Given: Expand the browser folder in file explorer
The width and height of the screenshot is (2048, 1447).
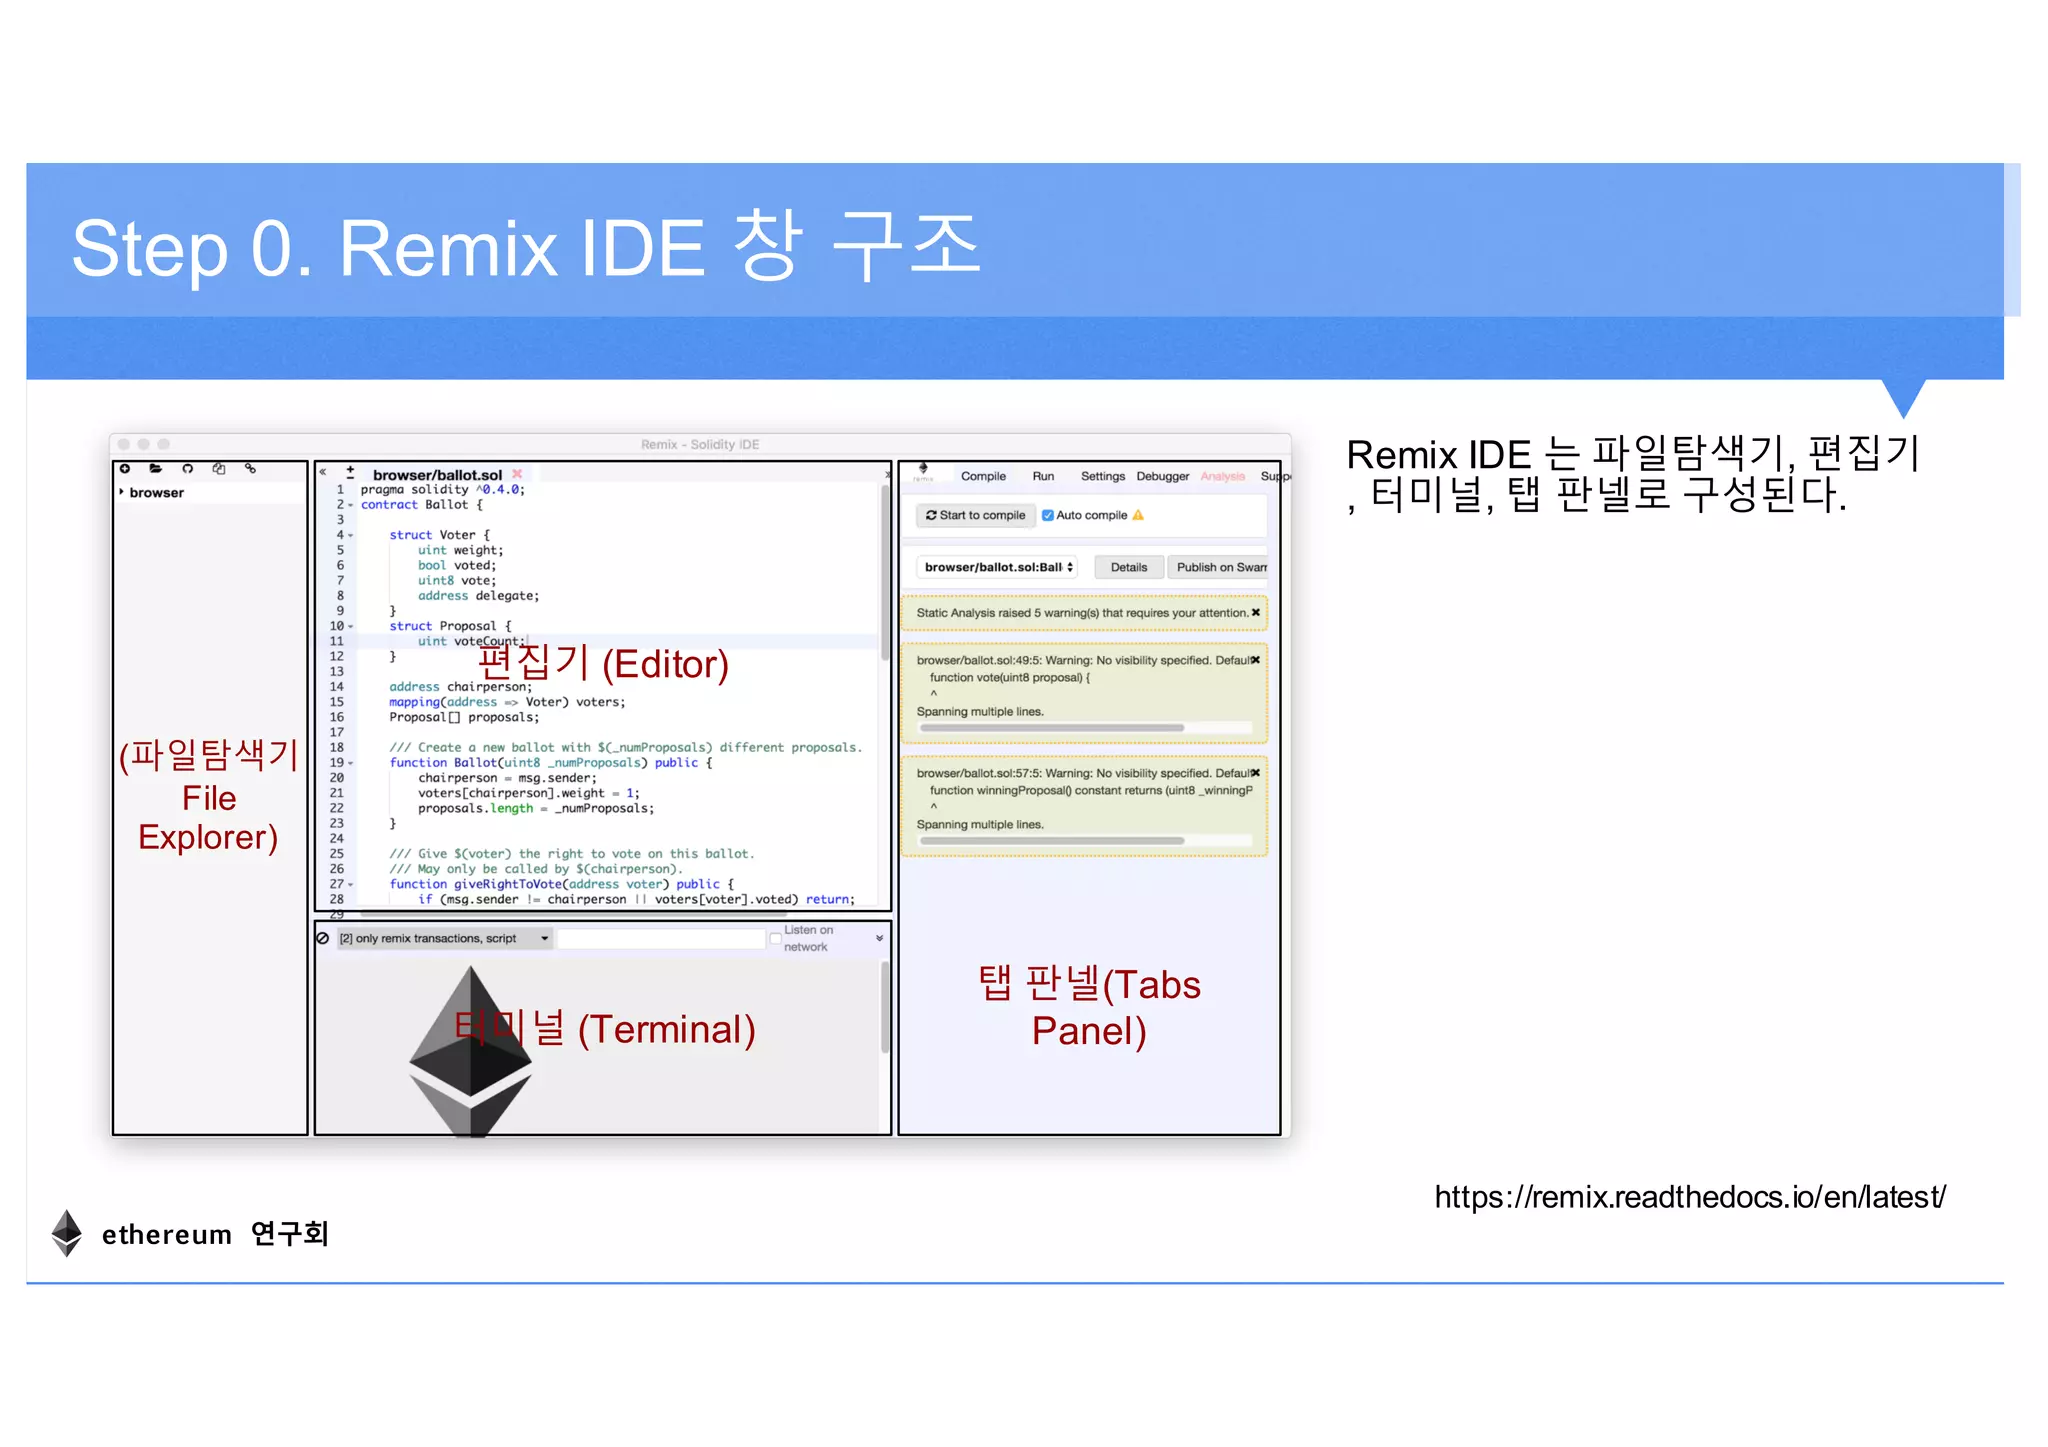Looking at the screenshot, I should click(121, 492).
